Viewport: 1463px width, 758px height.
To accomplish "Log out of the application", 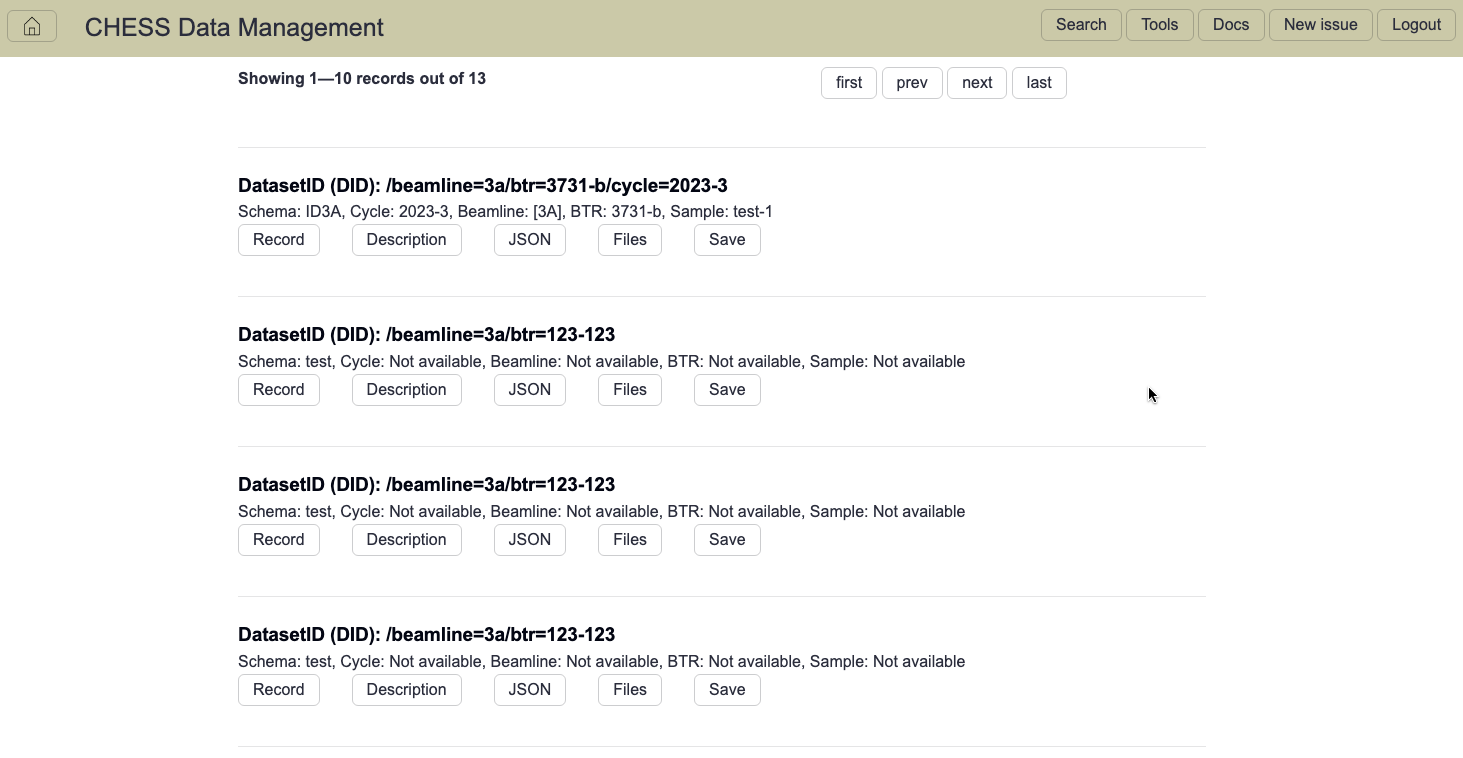I will point(1417,25).
